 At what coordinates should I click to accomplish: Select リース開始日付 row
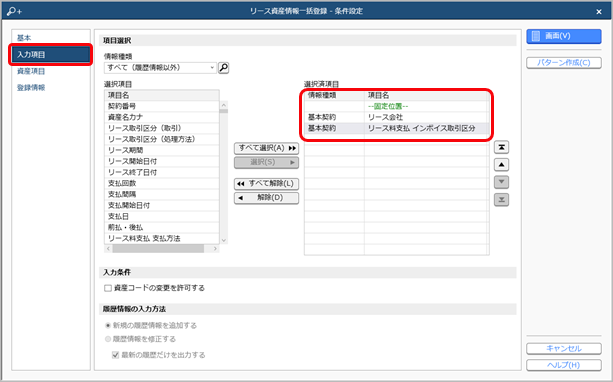pos(161,161)
